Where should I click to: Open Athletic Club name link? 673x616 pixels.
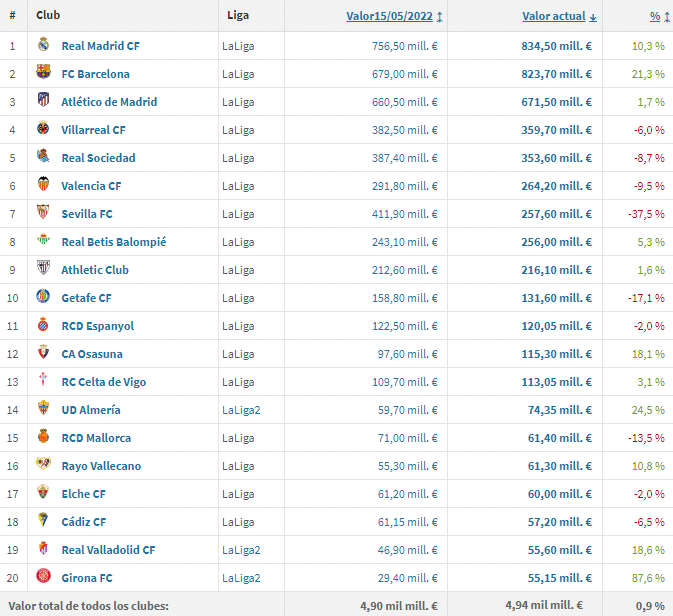pyautogui.click(x=95, y=270)
